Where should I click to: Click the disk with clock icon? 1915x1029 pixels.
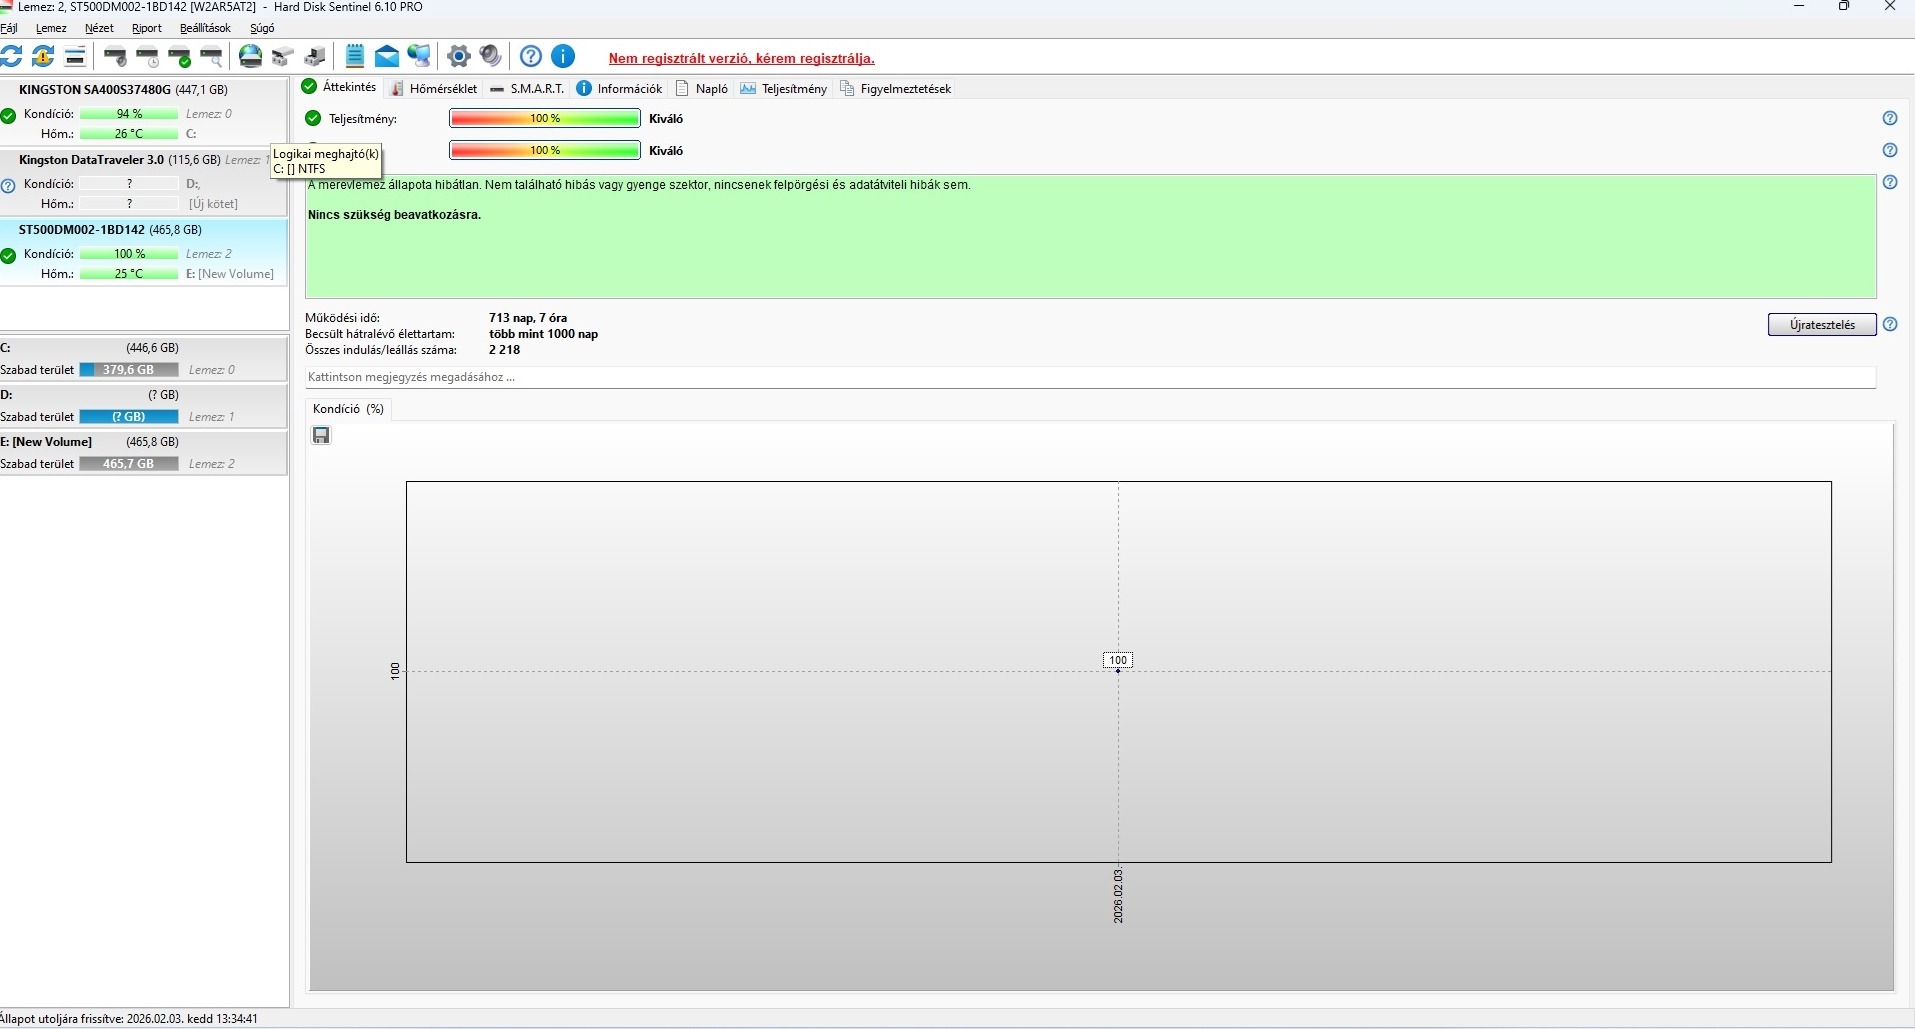(148, 56)
